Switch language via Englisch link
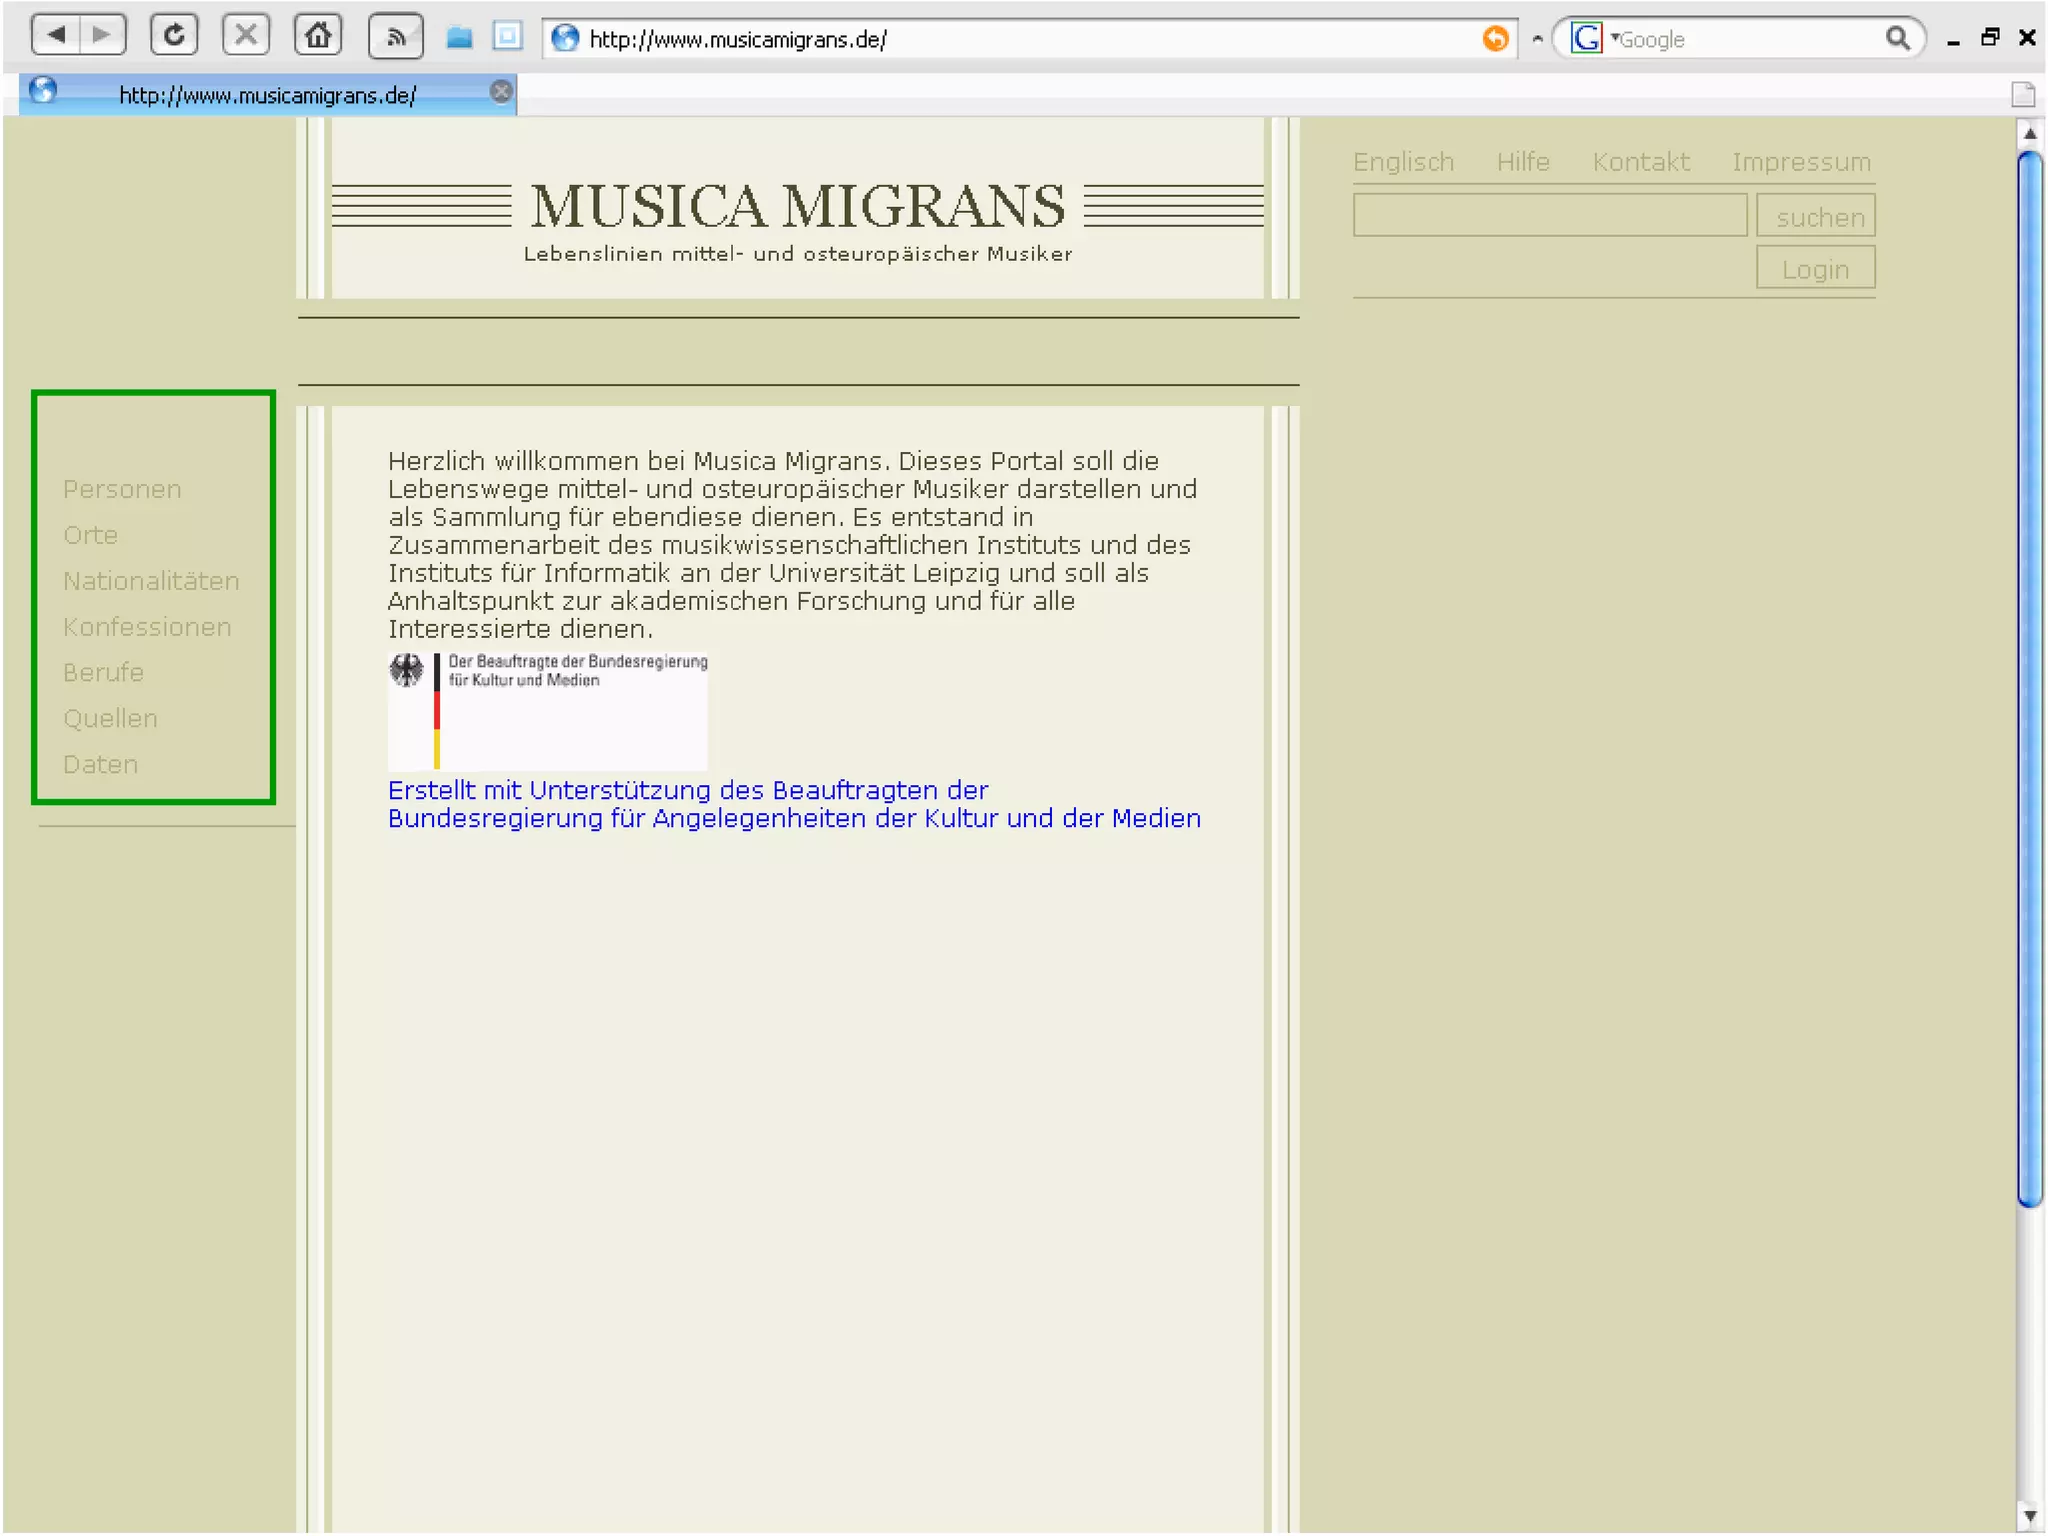Screen dimensions: 2048x1536 tap(1403, 162)
